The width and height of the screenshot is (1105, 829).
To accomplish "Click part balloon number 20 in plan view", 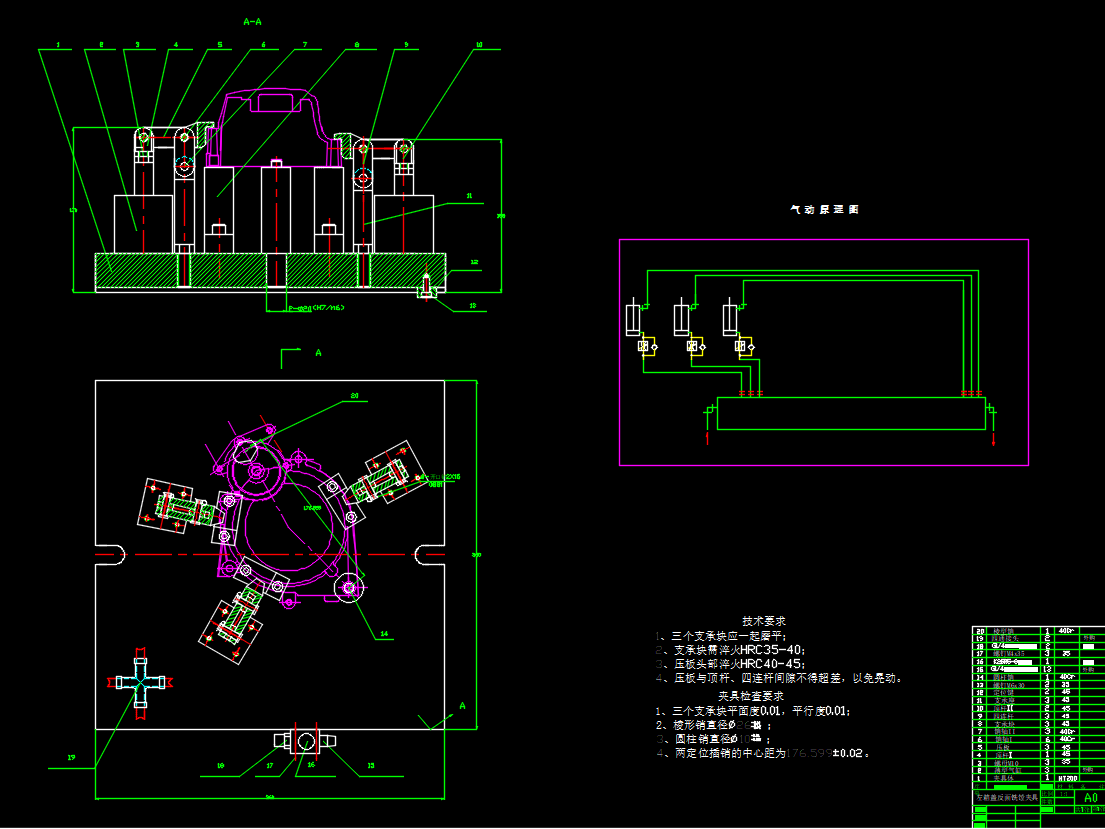I will 353,396.
